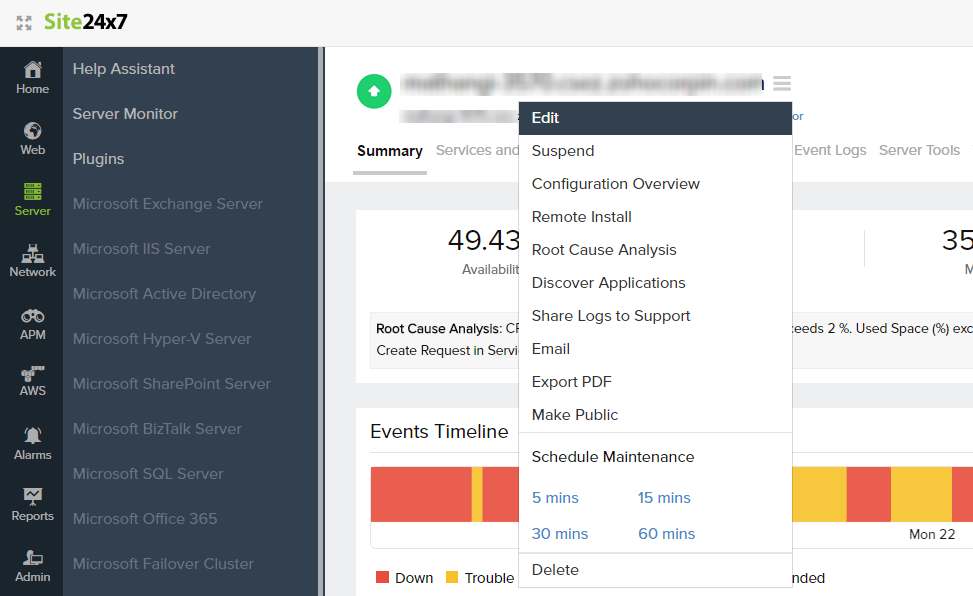This screenshot has width=973, height=596.
Task: Click the hamburger menu next to monitor name
Action: coord(782,83)
